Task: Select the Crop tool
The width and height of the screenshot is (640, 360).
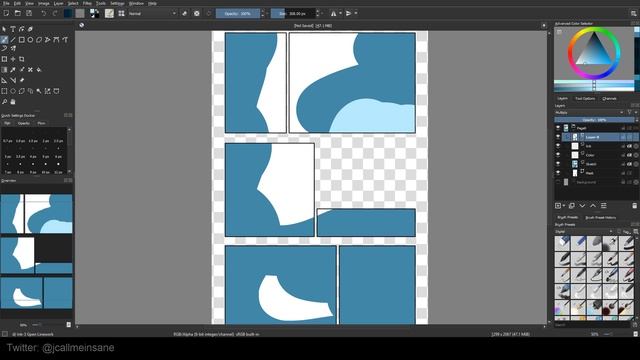Action: tap(22, 60)
